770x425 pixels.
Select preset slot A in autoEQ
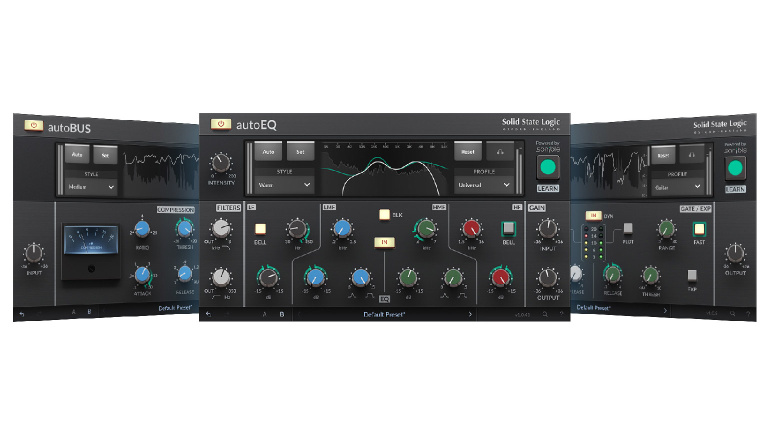tap(265, 314)
